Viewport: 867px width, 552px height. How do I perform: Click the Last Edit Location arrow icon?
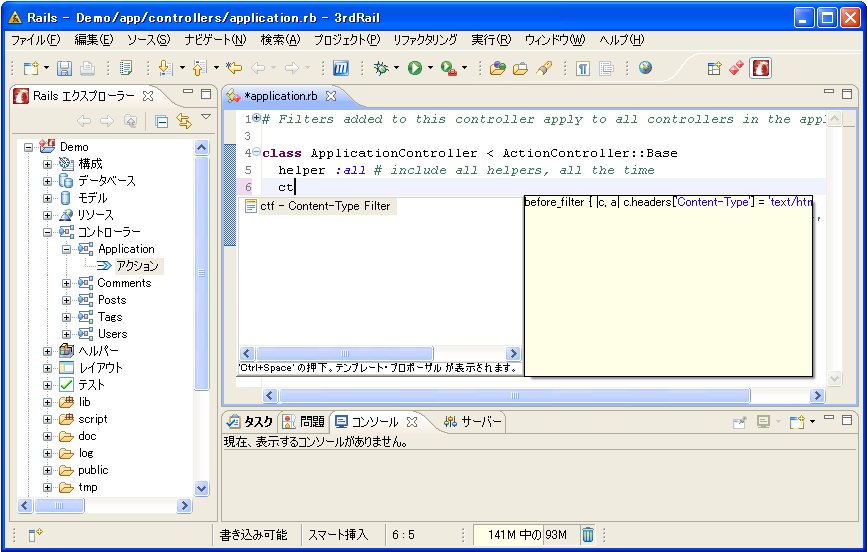pyautogui.click(x=234, y=68)
